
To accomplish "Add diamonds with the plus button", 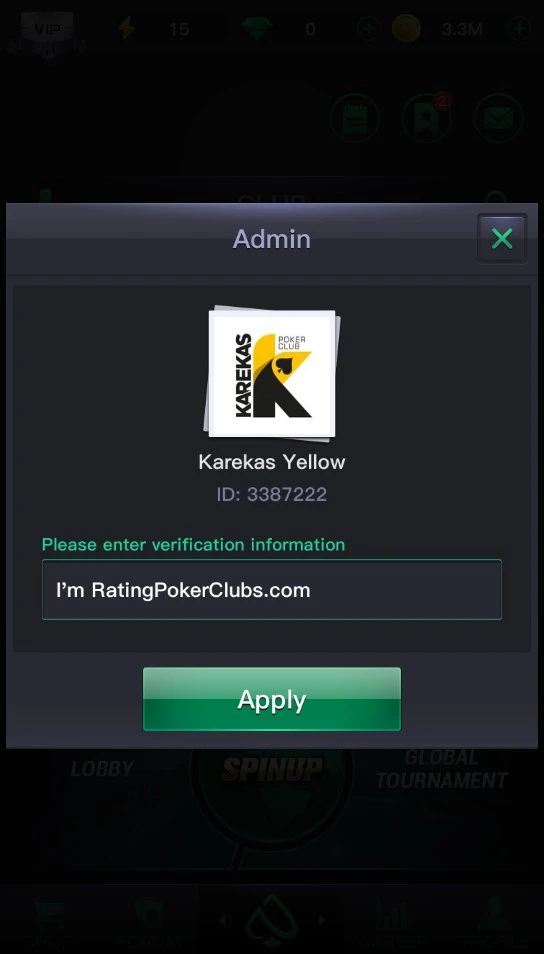I will point(369,28).
